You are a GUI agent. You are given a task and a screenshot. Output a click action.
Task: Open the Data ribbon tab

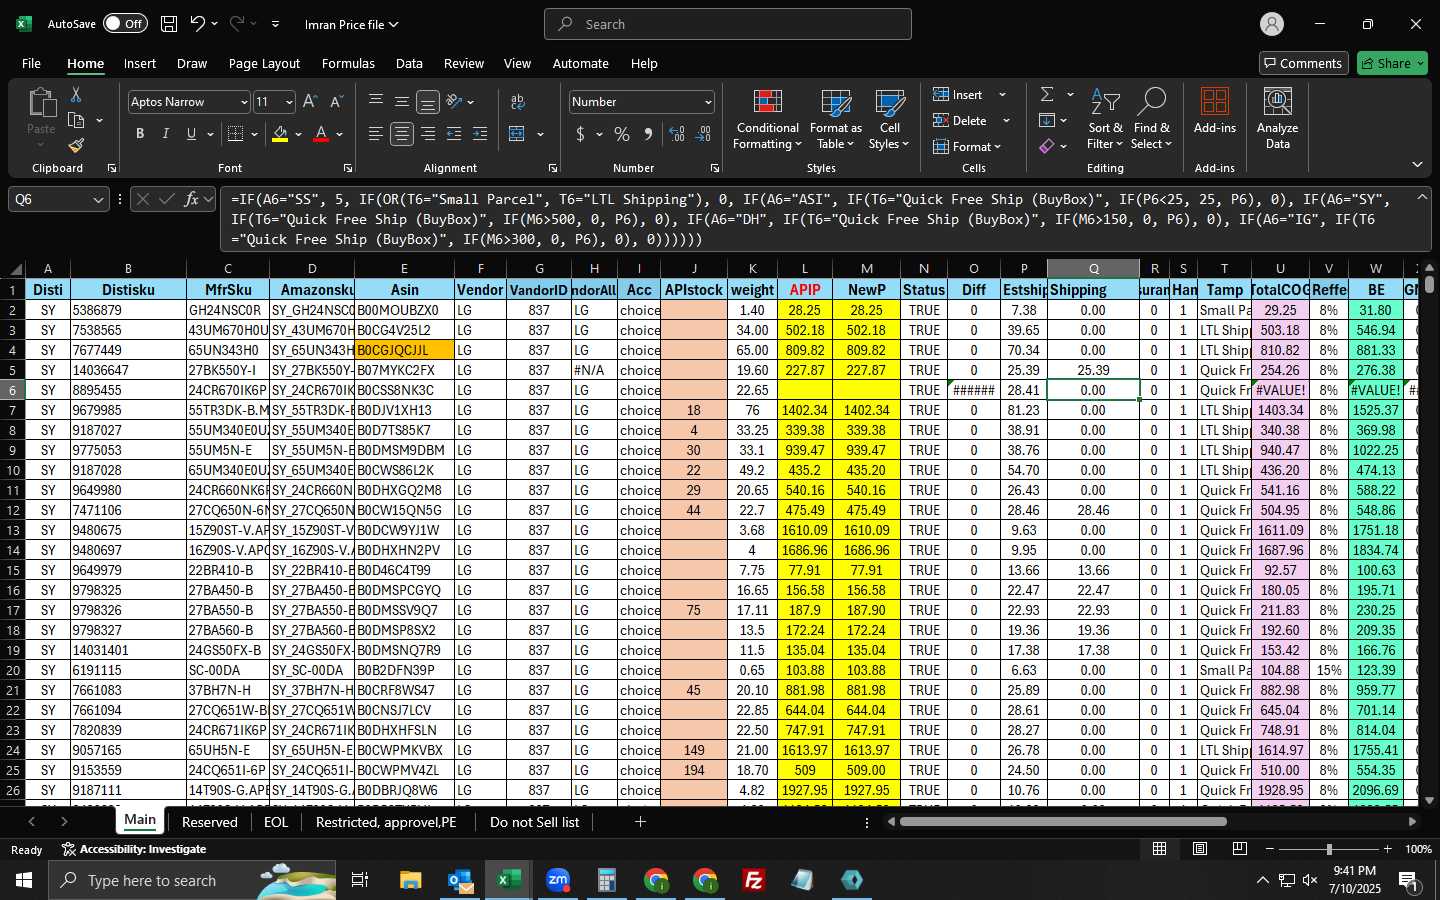click(x=409, y=63)
